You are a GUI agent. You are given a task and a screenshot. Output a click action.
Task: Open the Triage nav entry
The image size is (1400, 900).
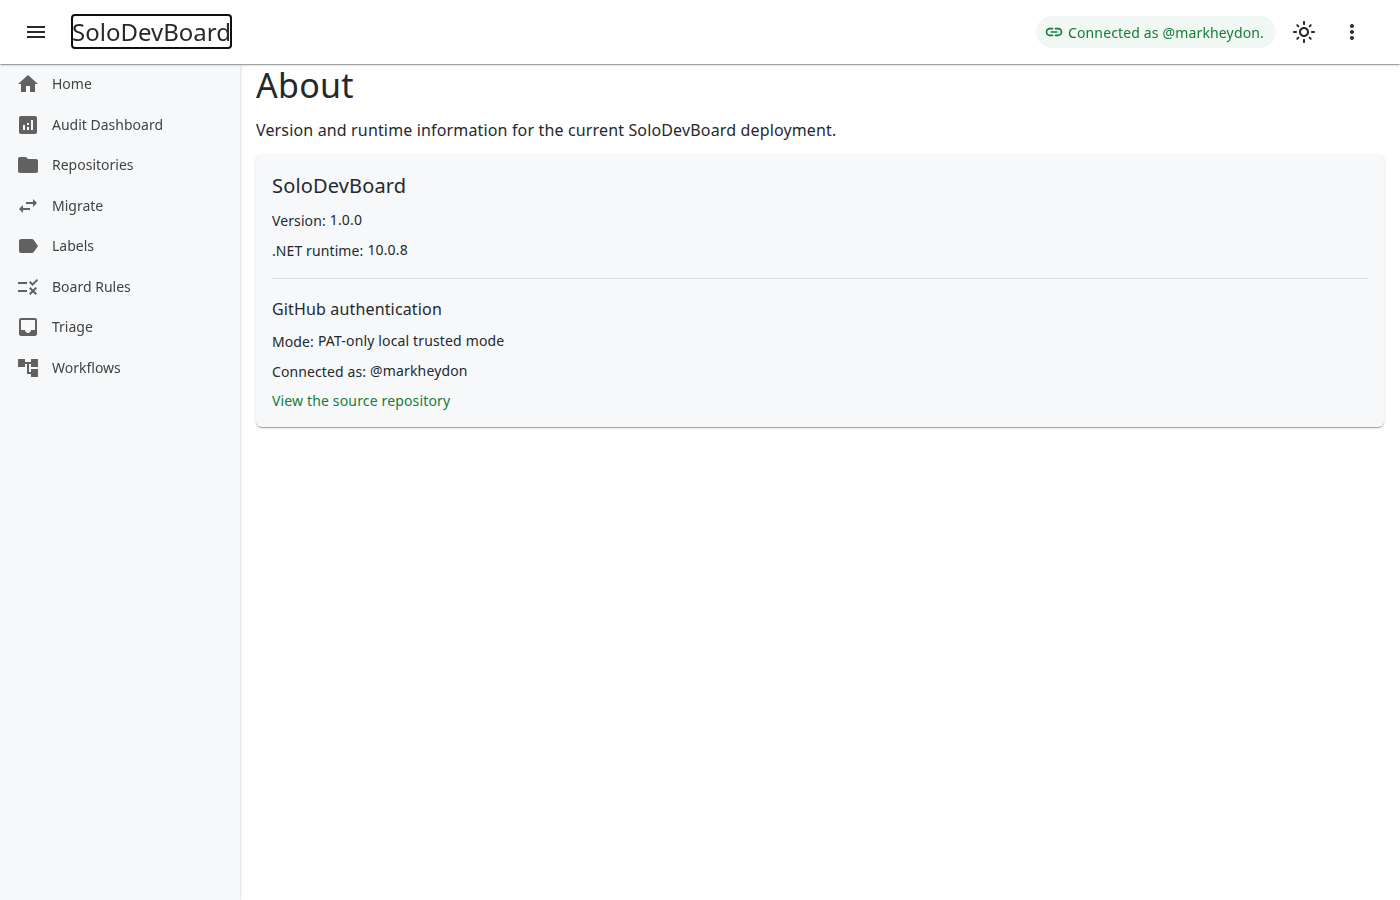(120, 327)
